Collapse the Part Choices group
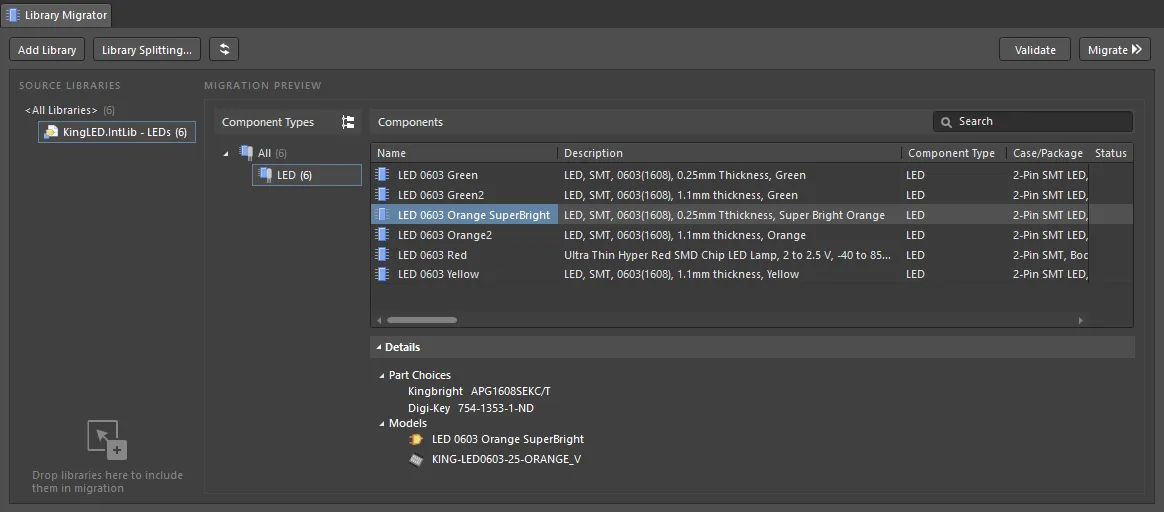The image size is (1164, 512). tap(382, 375)
